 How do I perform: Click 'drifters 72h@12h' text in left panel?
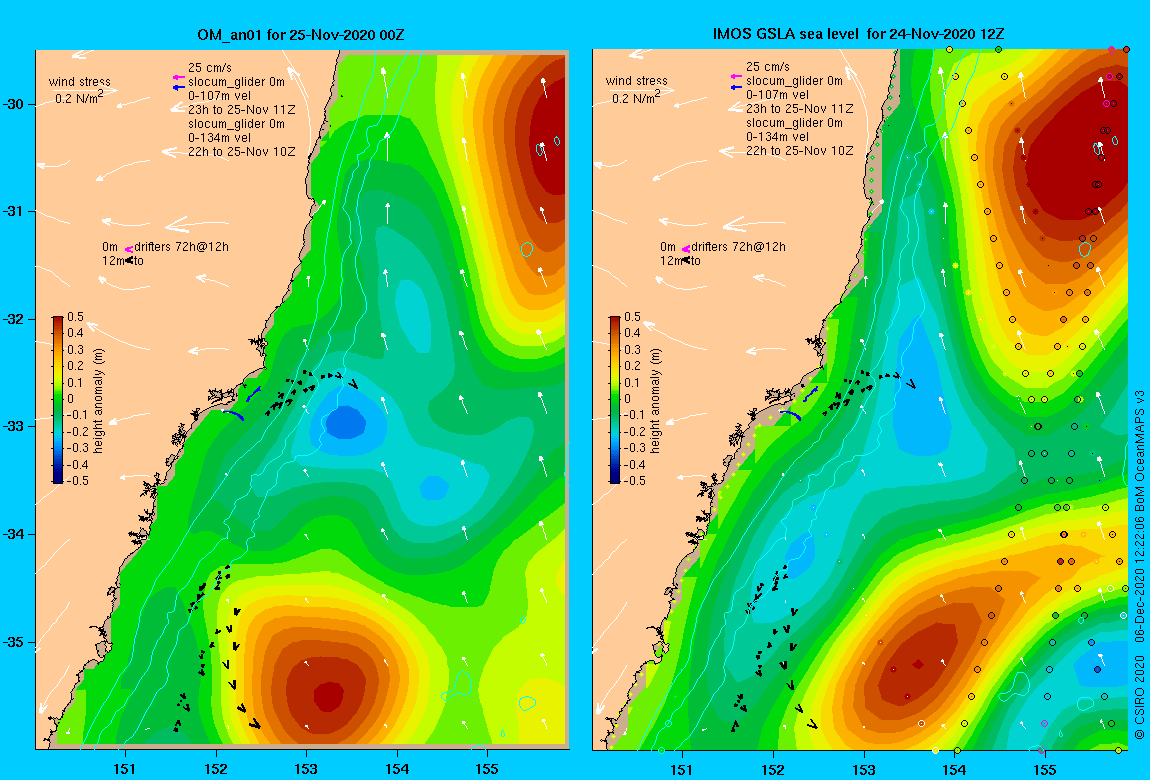pos(181,246)
